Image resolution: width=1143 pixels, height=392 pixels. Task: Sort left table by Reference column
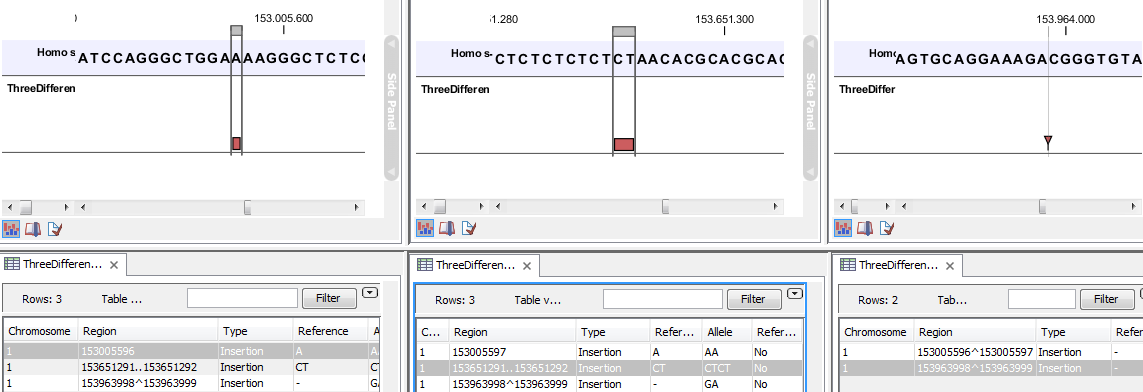point(330,331)
